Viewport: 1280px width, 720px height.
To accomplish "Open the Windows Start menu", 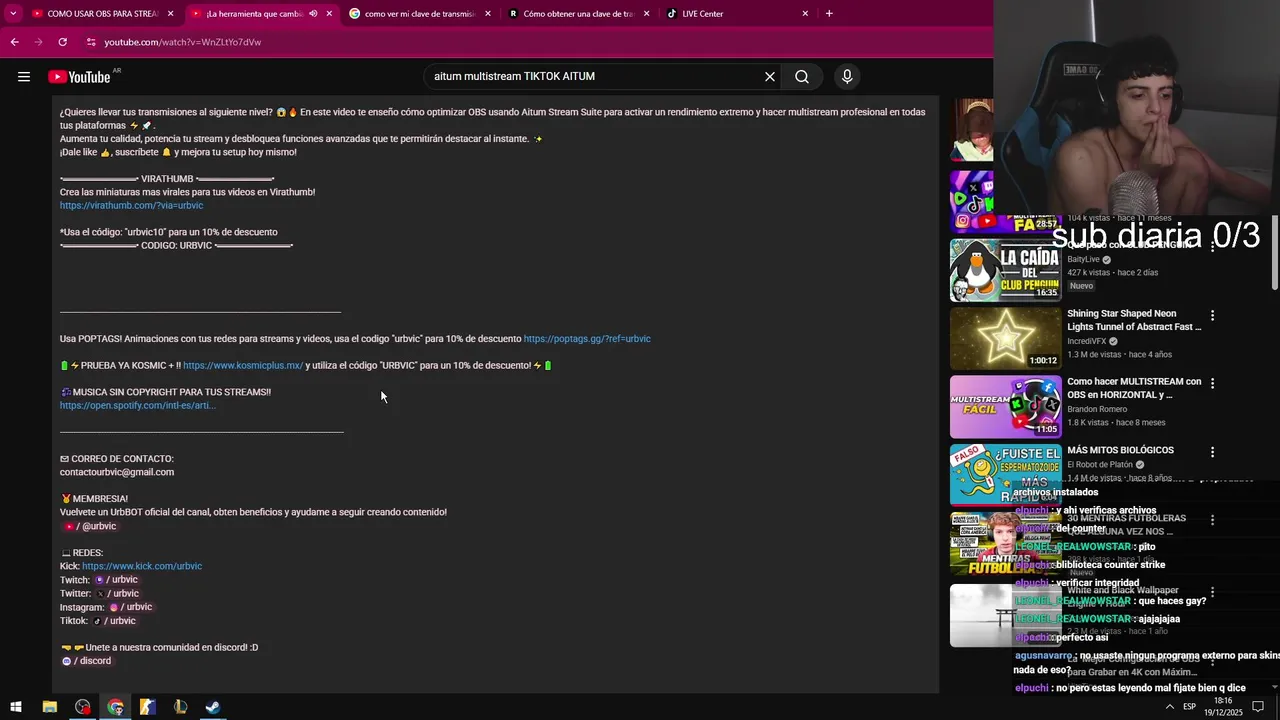I will [16, 707].
